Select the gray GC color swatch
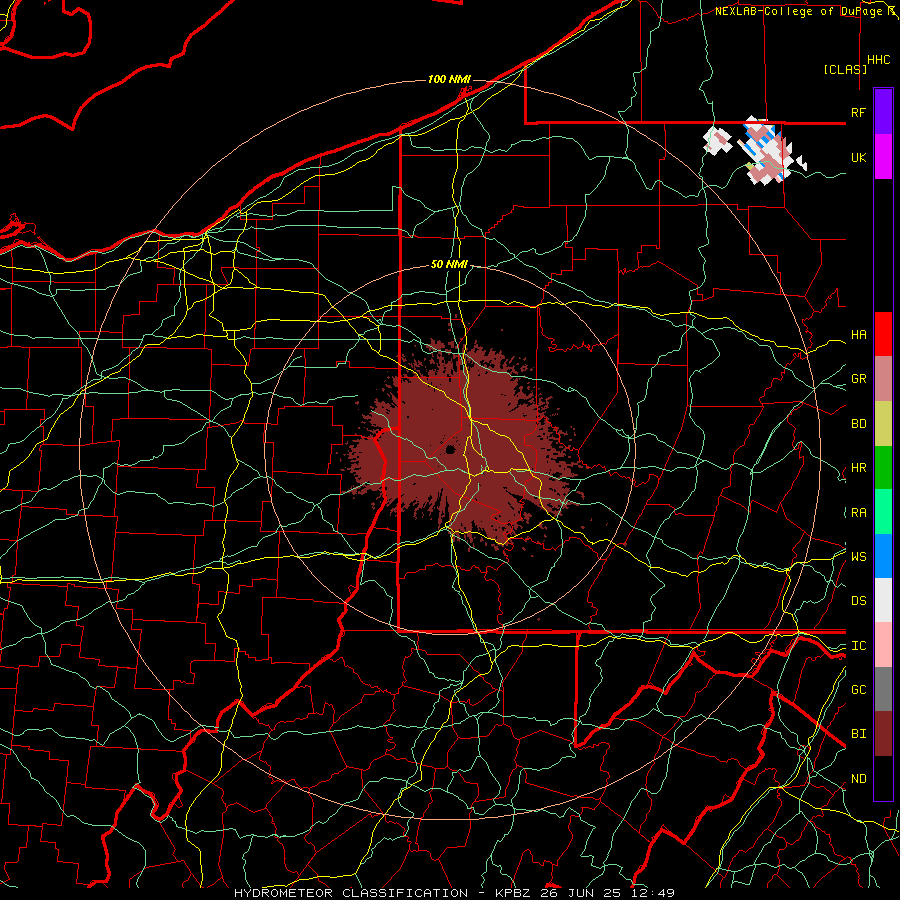Screen dimensions: 900x900 [883, 689]
